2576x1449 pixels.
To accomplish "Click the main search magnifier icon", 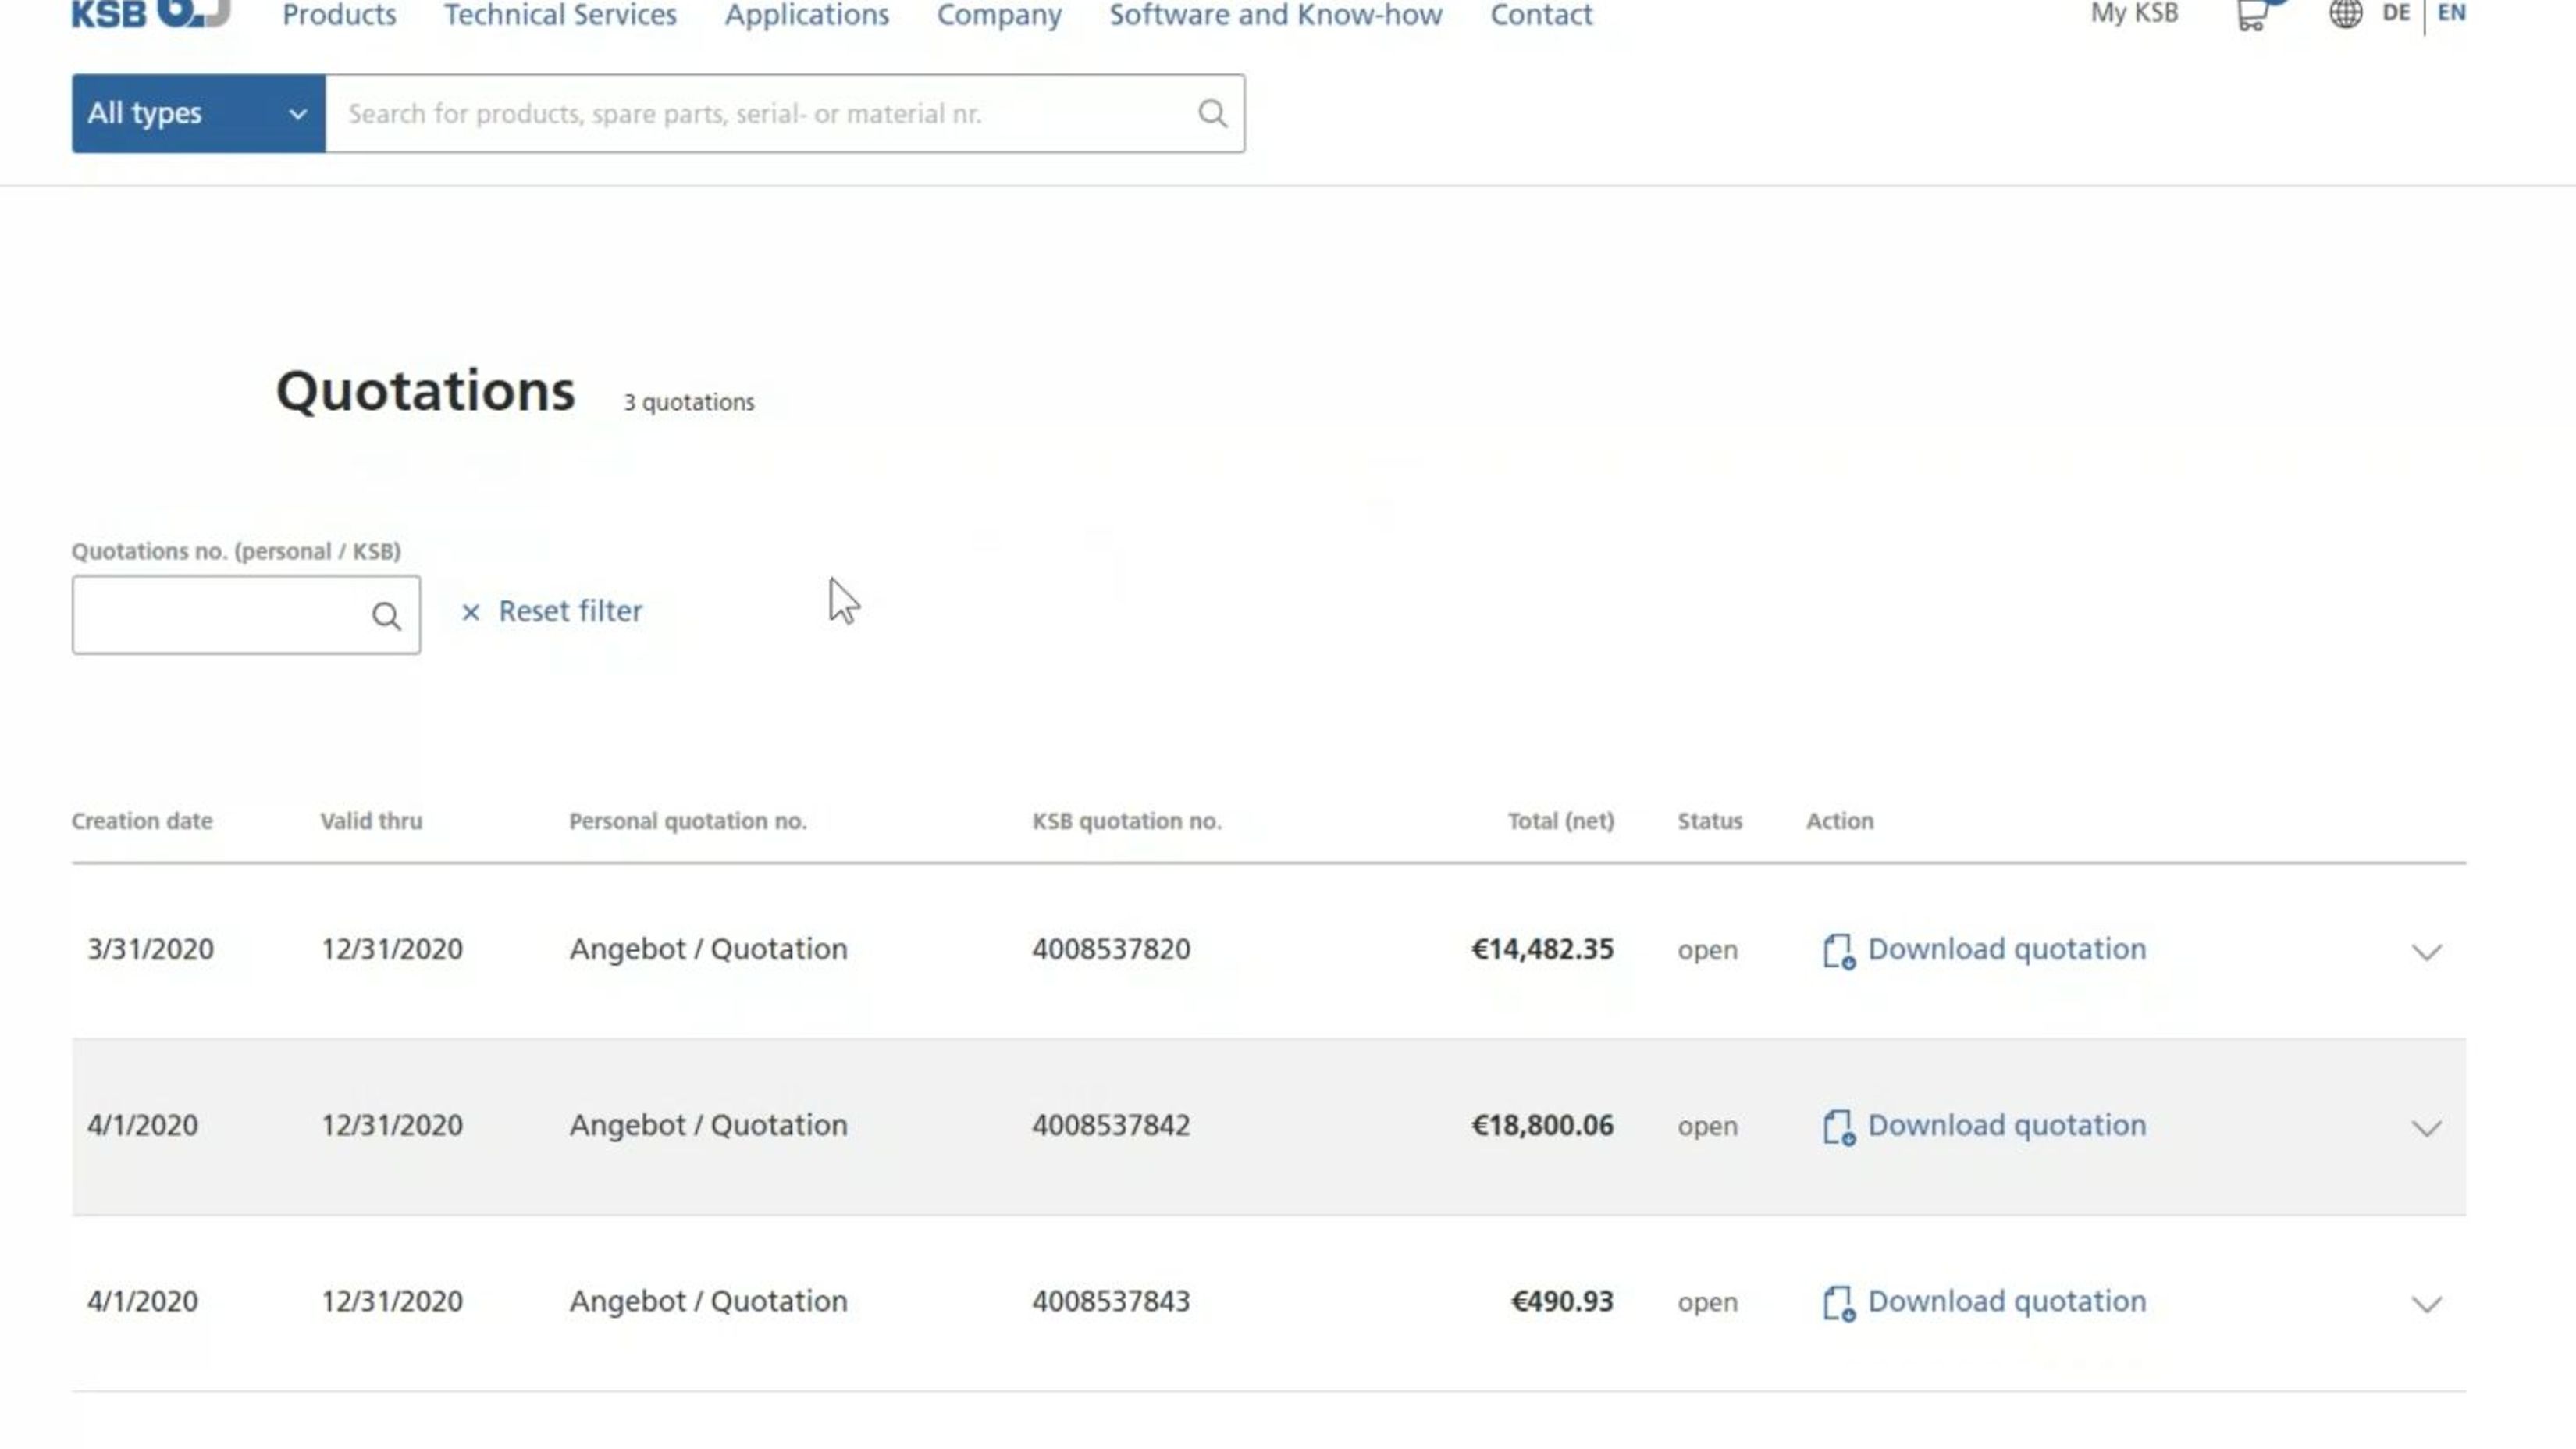I will click(x=1212, y=114).
